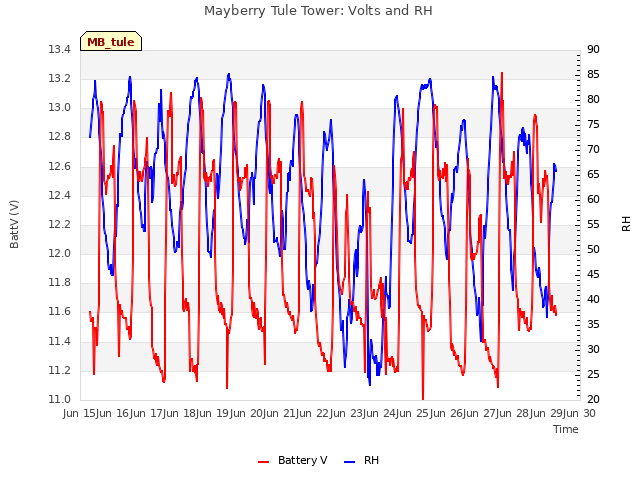Click the Jun 19 time axis label
This screenshot has height=480, width=640.
214,414
